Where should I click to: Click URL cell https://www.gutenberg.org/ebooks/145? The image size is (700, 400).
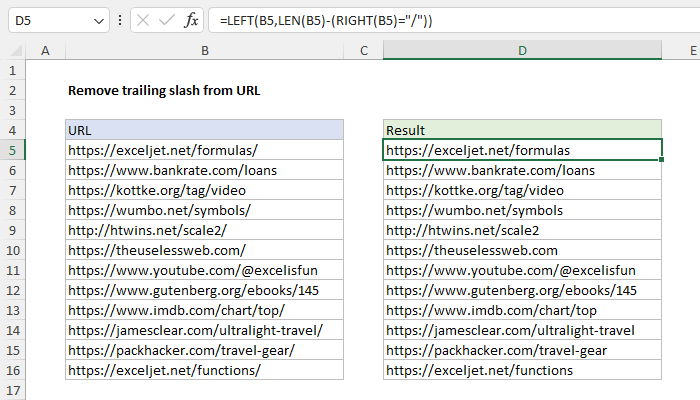click(204, 290)
